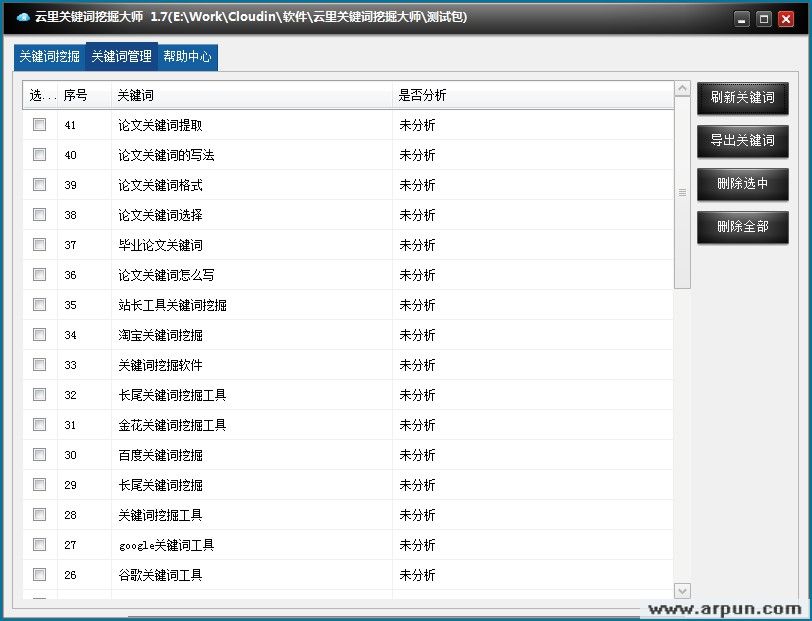The image size is (812, 621).
Task: Select the 关键词管理 tab
Action: (x=121, y=57)
